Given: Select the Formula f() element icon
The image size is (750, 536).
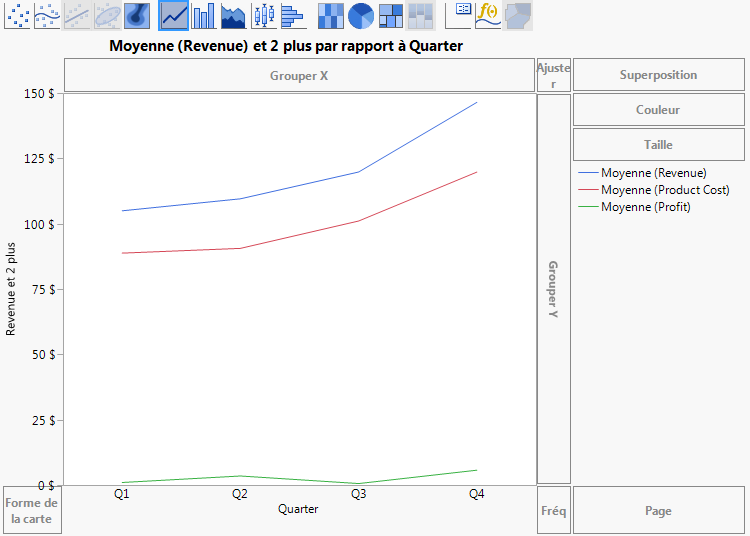Looking at the screenshot, I should (488, 15).
